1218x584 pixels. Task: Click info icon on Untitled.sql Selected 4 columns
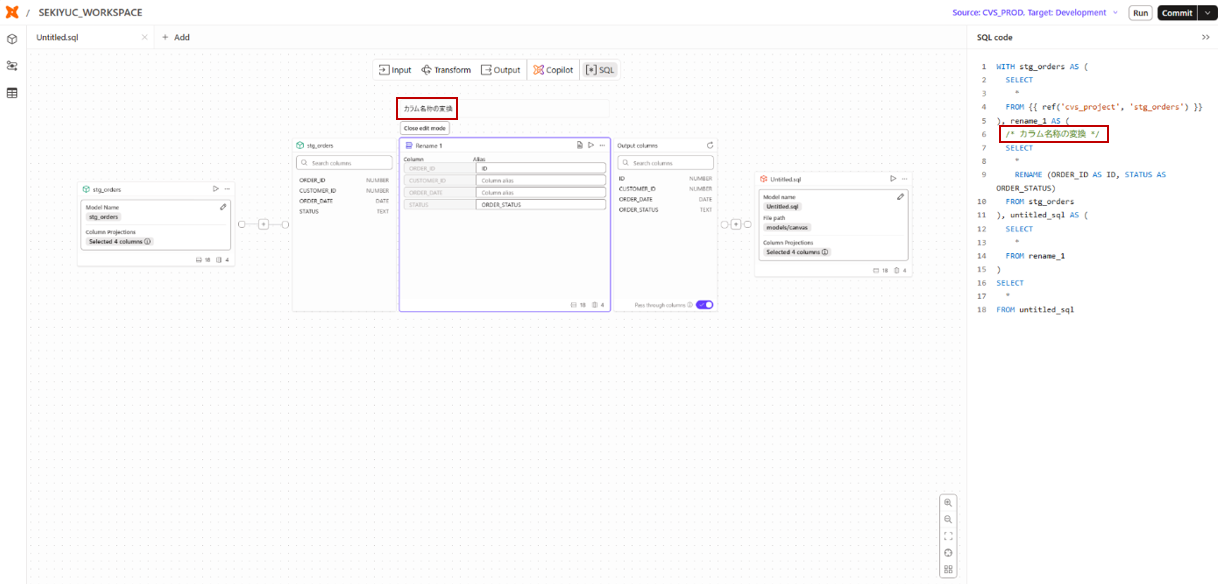825,252
